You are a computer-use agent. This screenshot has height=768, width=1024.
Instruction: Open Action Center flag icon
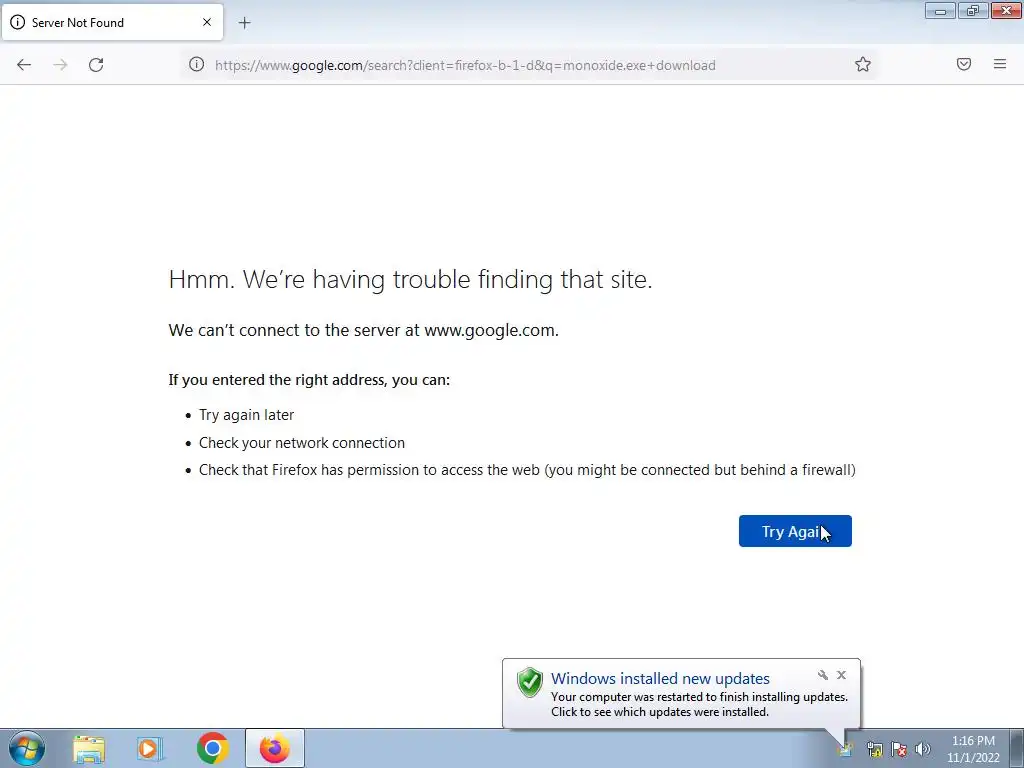pyautogui.click(x=899, y=749)
